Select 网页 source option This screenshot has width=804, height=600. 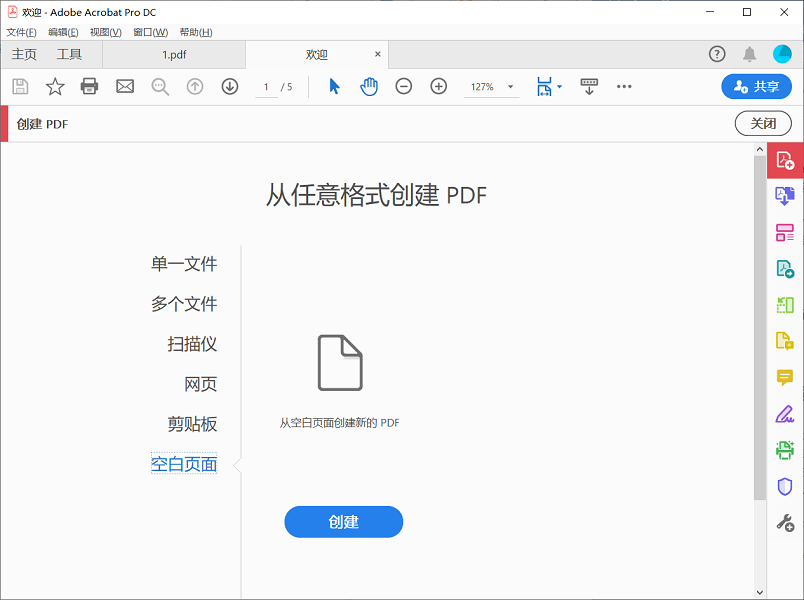200,384
